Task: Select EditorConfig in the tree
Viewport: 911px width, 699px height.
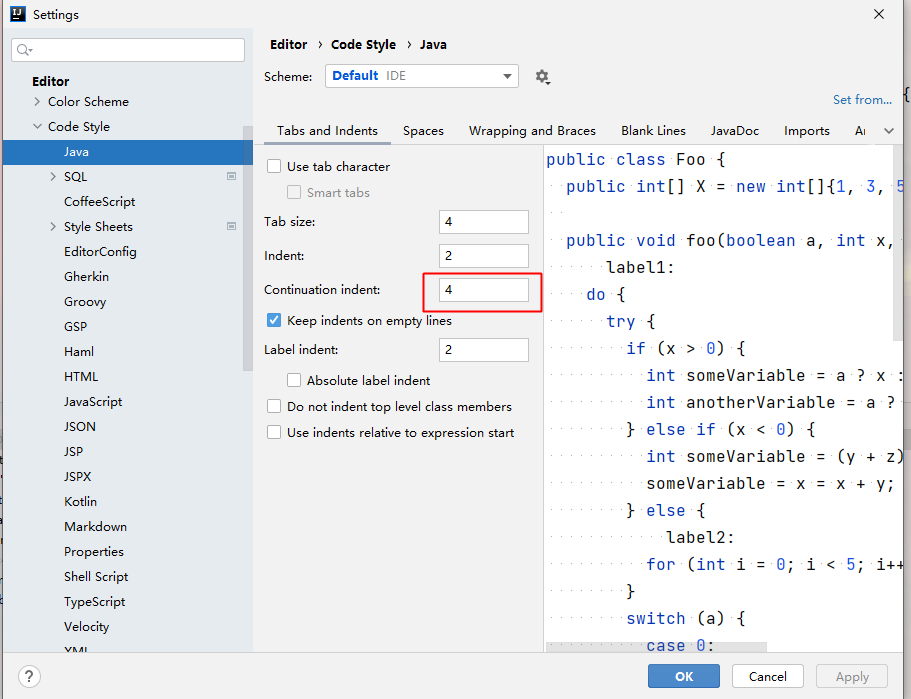Action: point(100,252)
